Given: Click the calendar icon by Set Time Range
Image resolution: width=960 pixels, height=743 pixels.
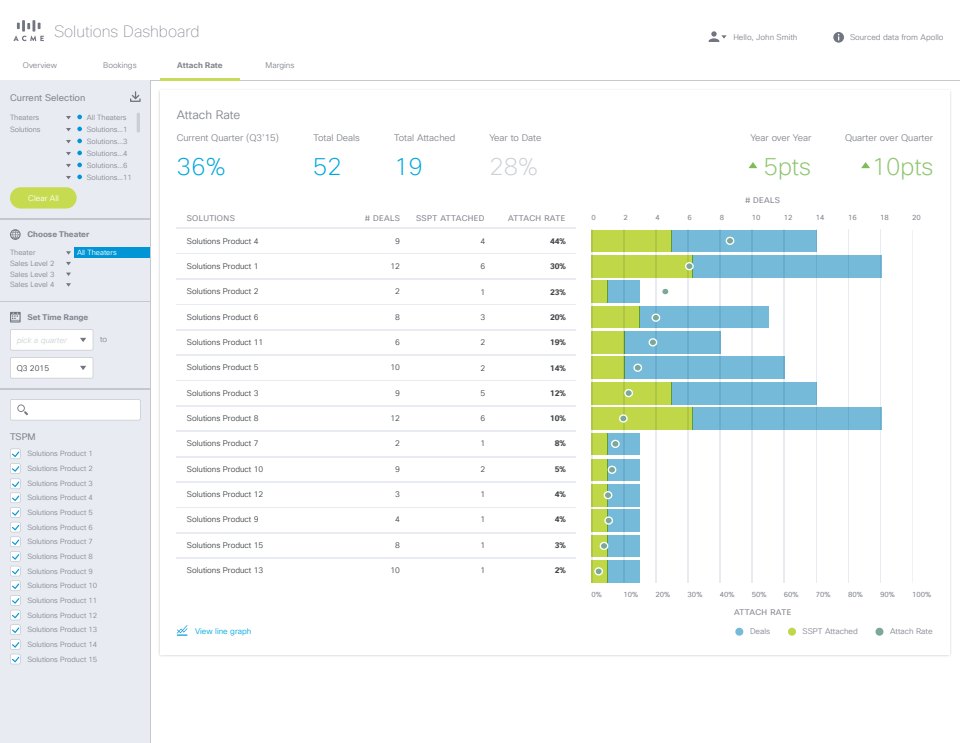Looking at the screenshot, I should point(15,317).
